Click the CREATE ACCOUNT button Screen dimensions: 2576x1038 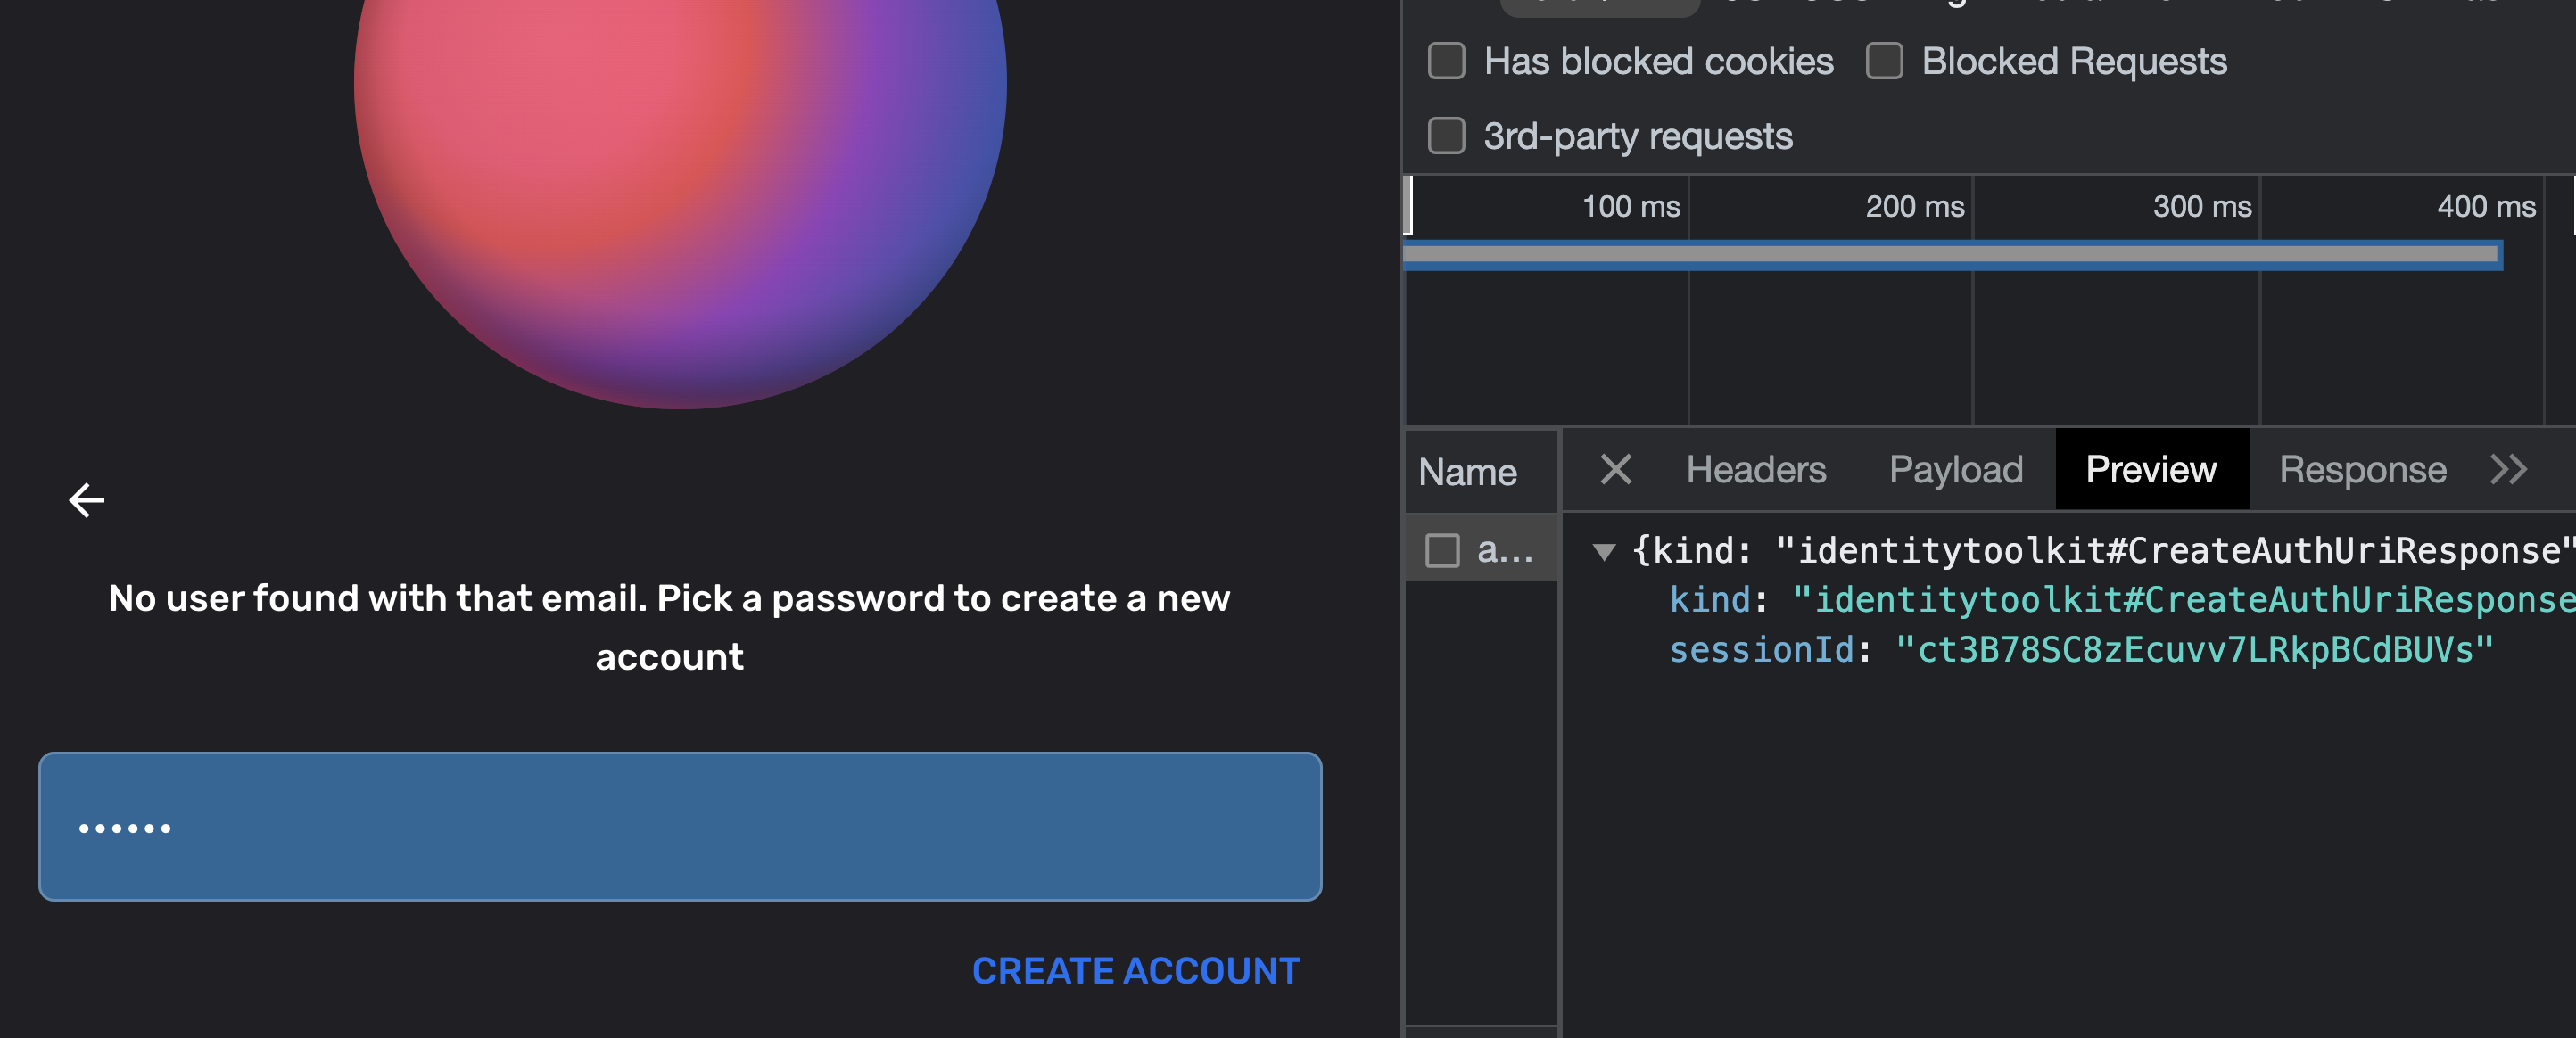click(1136, 969)
